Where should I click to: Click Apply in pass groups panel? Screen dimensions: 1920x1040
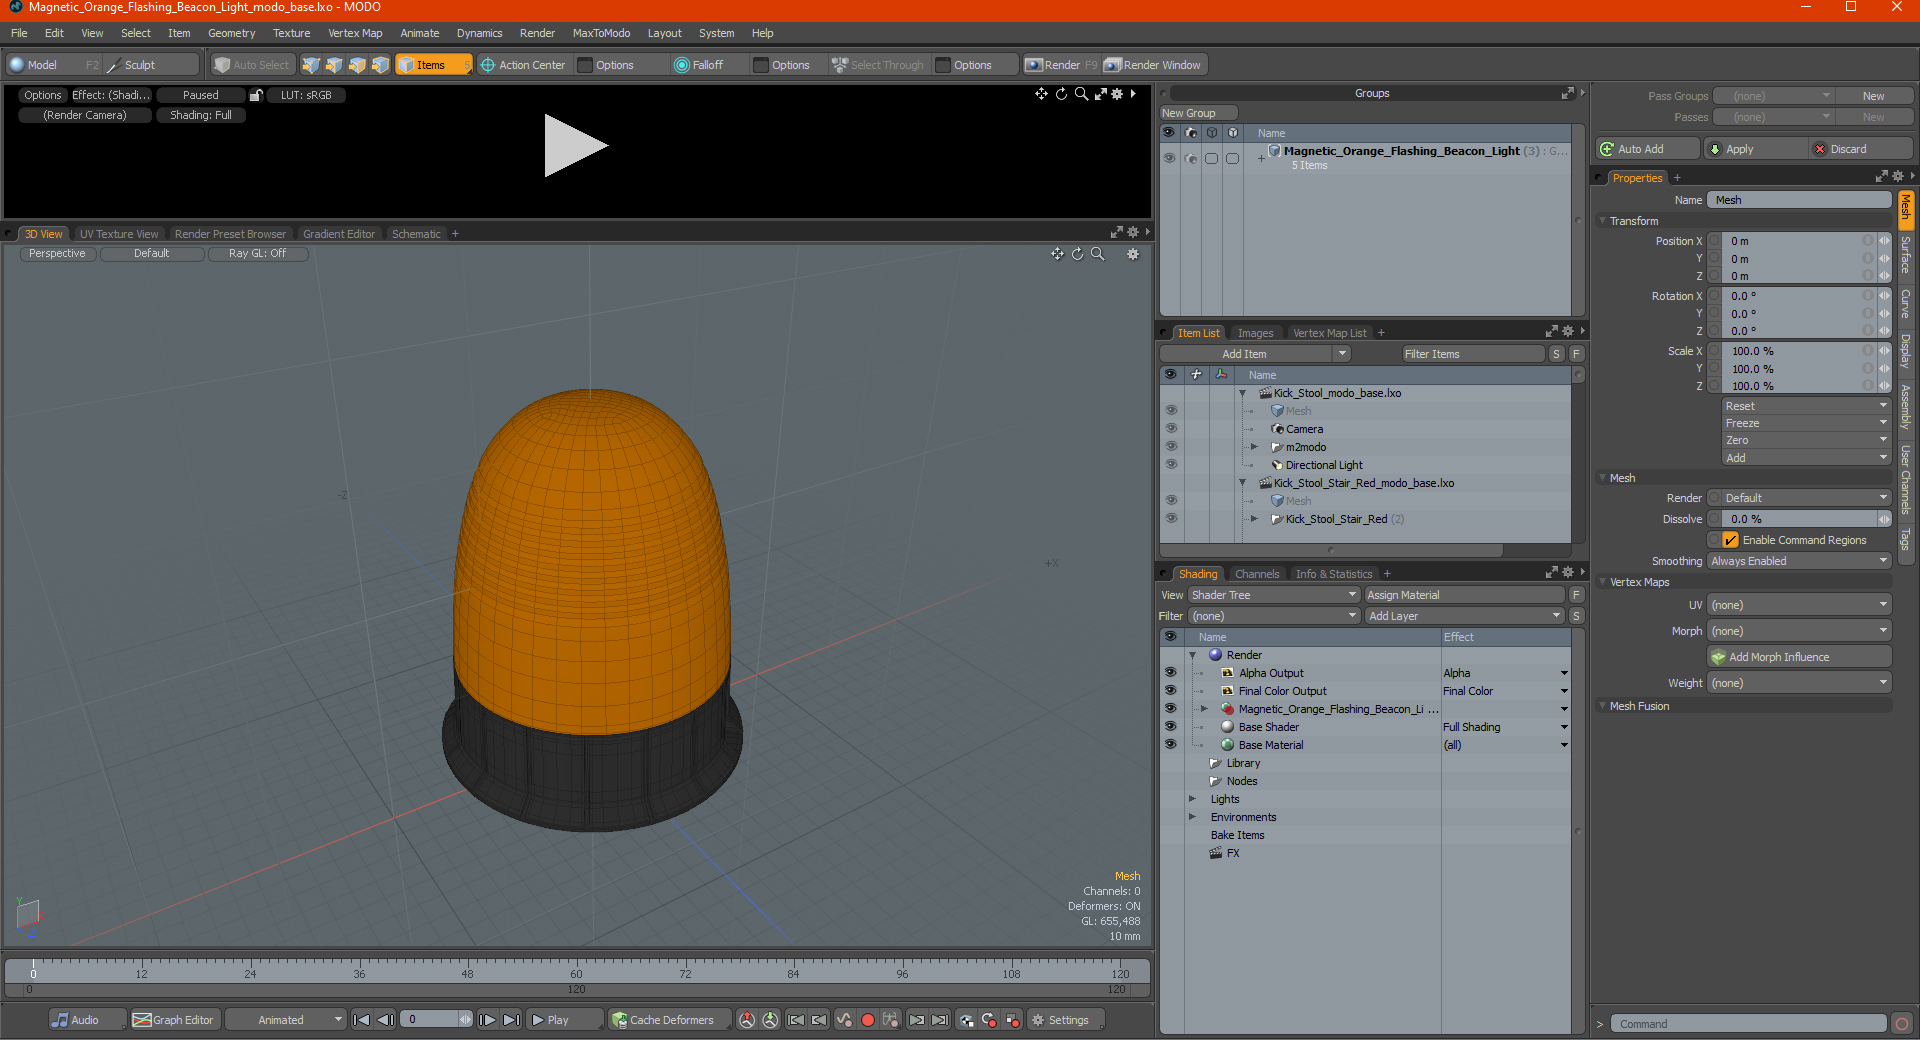[1755, 149]
